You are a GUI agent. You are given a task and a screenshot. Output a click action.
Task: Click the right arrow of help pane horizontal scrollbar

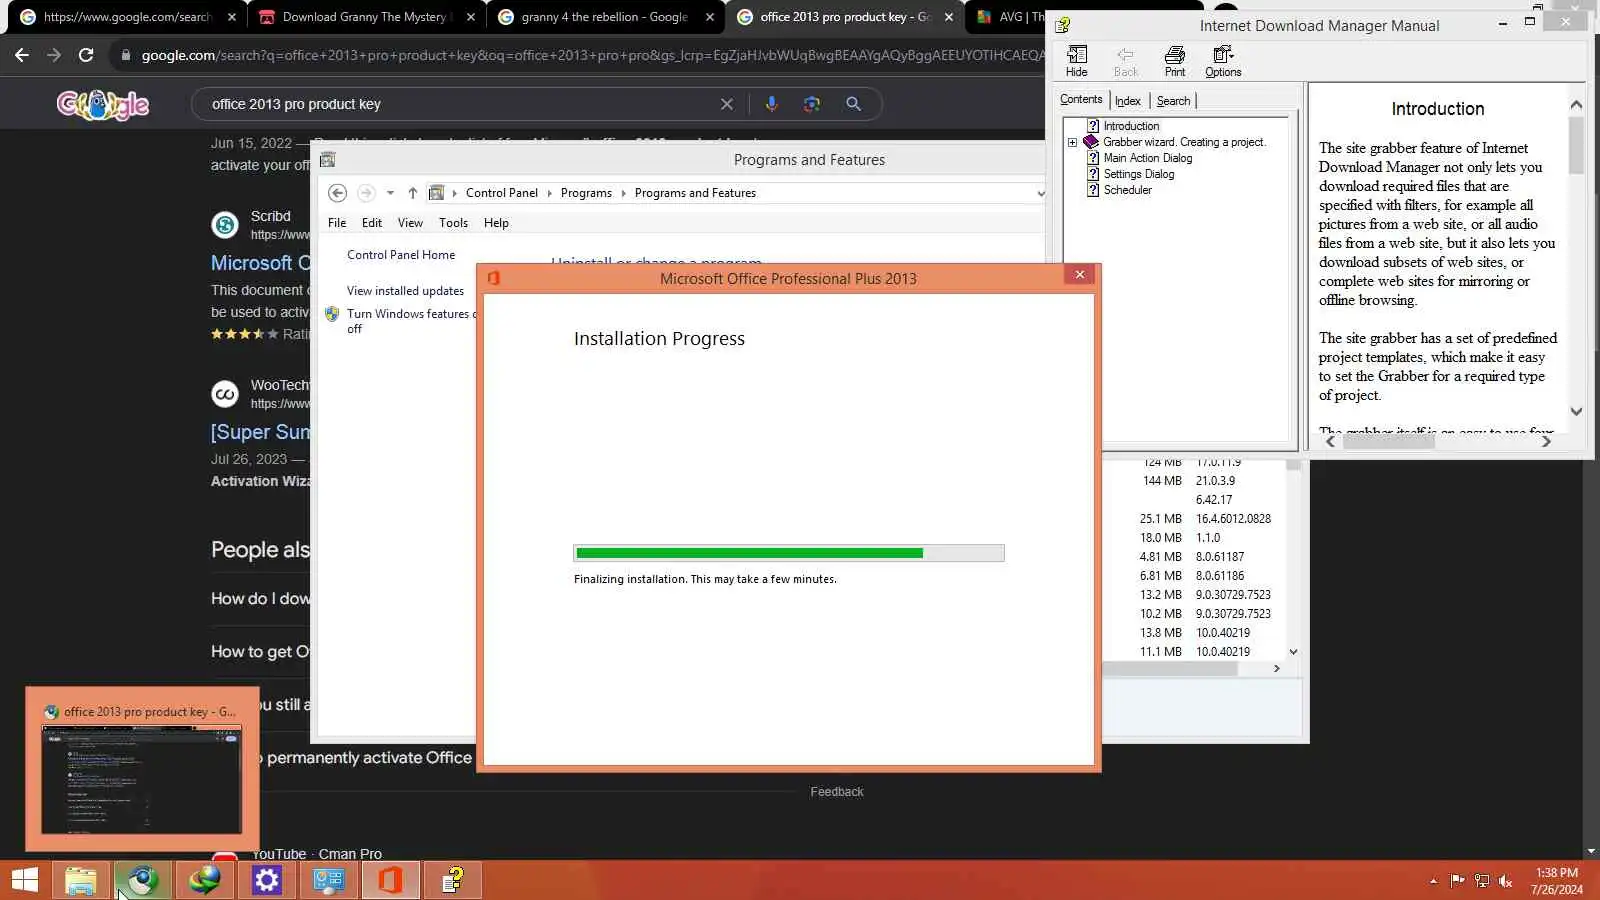(x=1546, y=441)
